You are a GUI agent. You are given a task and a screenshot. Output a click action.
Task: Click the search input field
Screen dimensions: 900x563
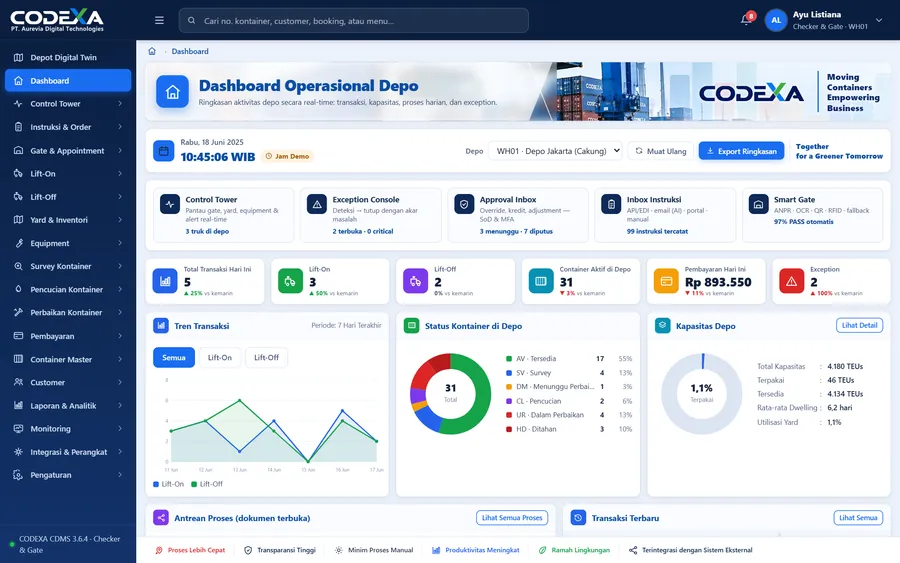(354, 21)
